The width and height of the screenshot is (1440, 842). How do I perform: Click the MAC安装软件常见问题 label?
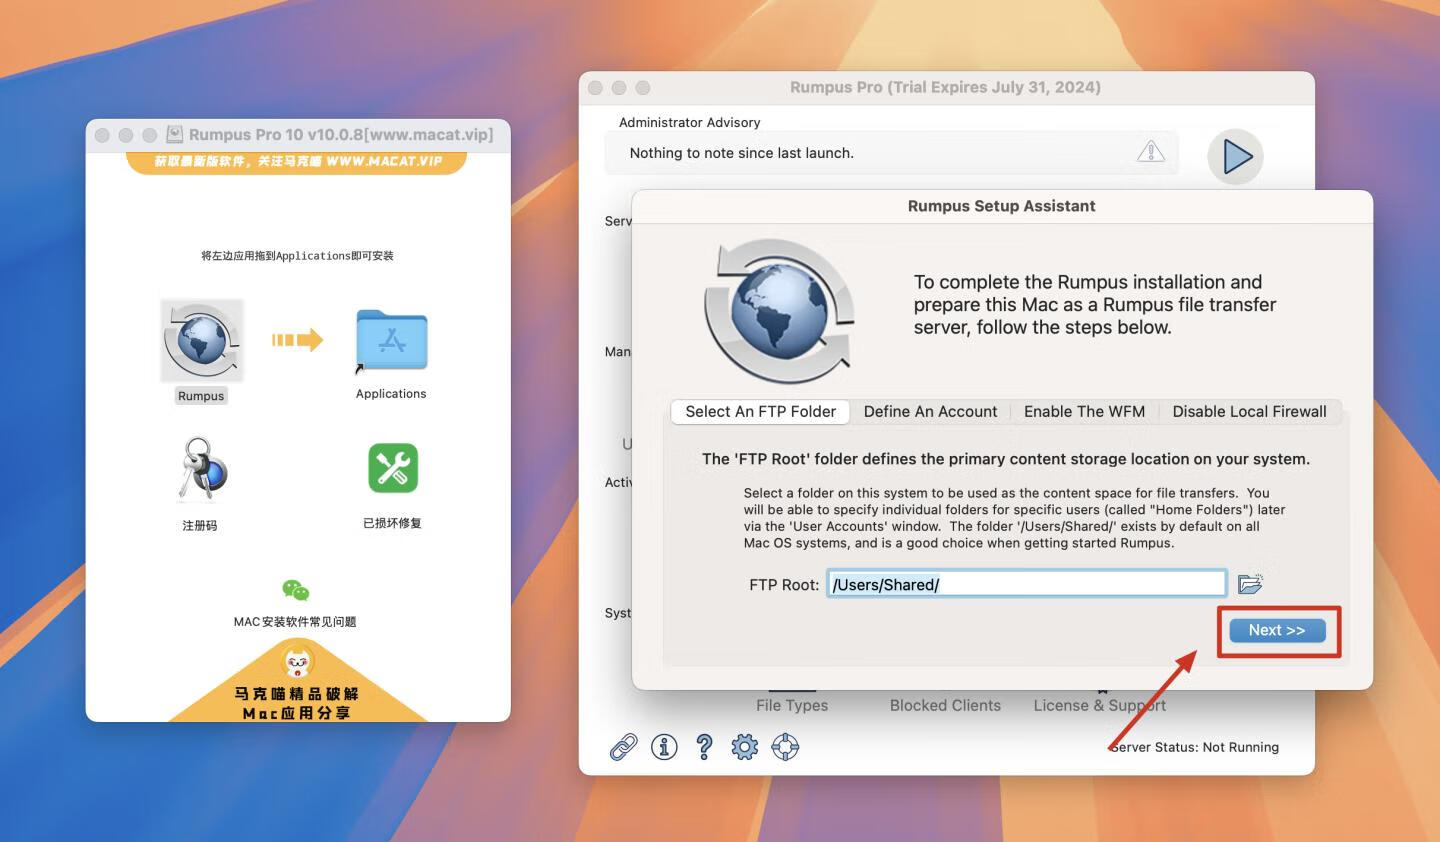pyautogui.click(x=295, y=622)
